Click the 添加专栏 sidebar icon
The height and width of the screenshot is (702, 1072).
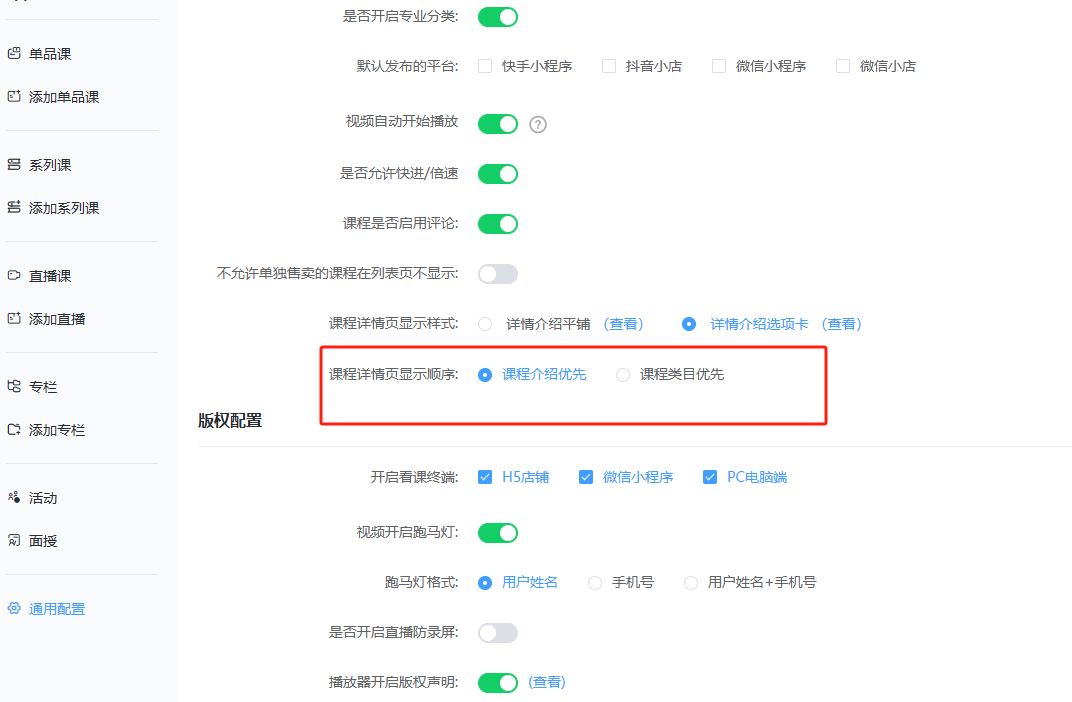(x=14, y=429)
